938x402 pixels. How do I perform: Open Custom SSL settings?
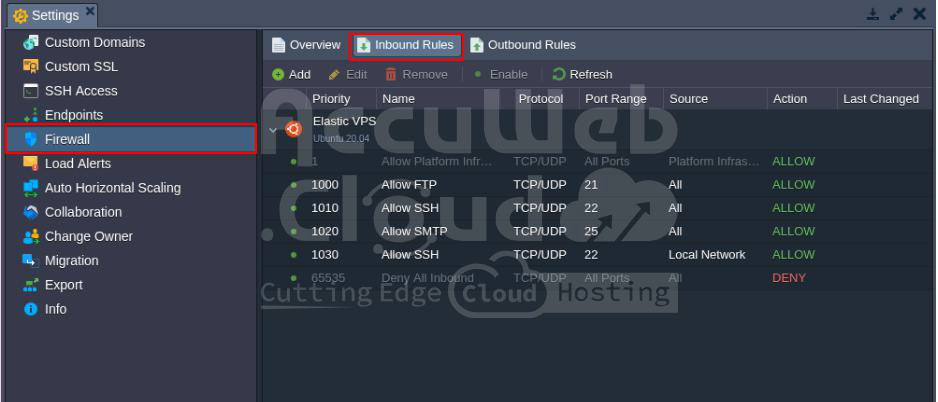[x=80, y=67]
